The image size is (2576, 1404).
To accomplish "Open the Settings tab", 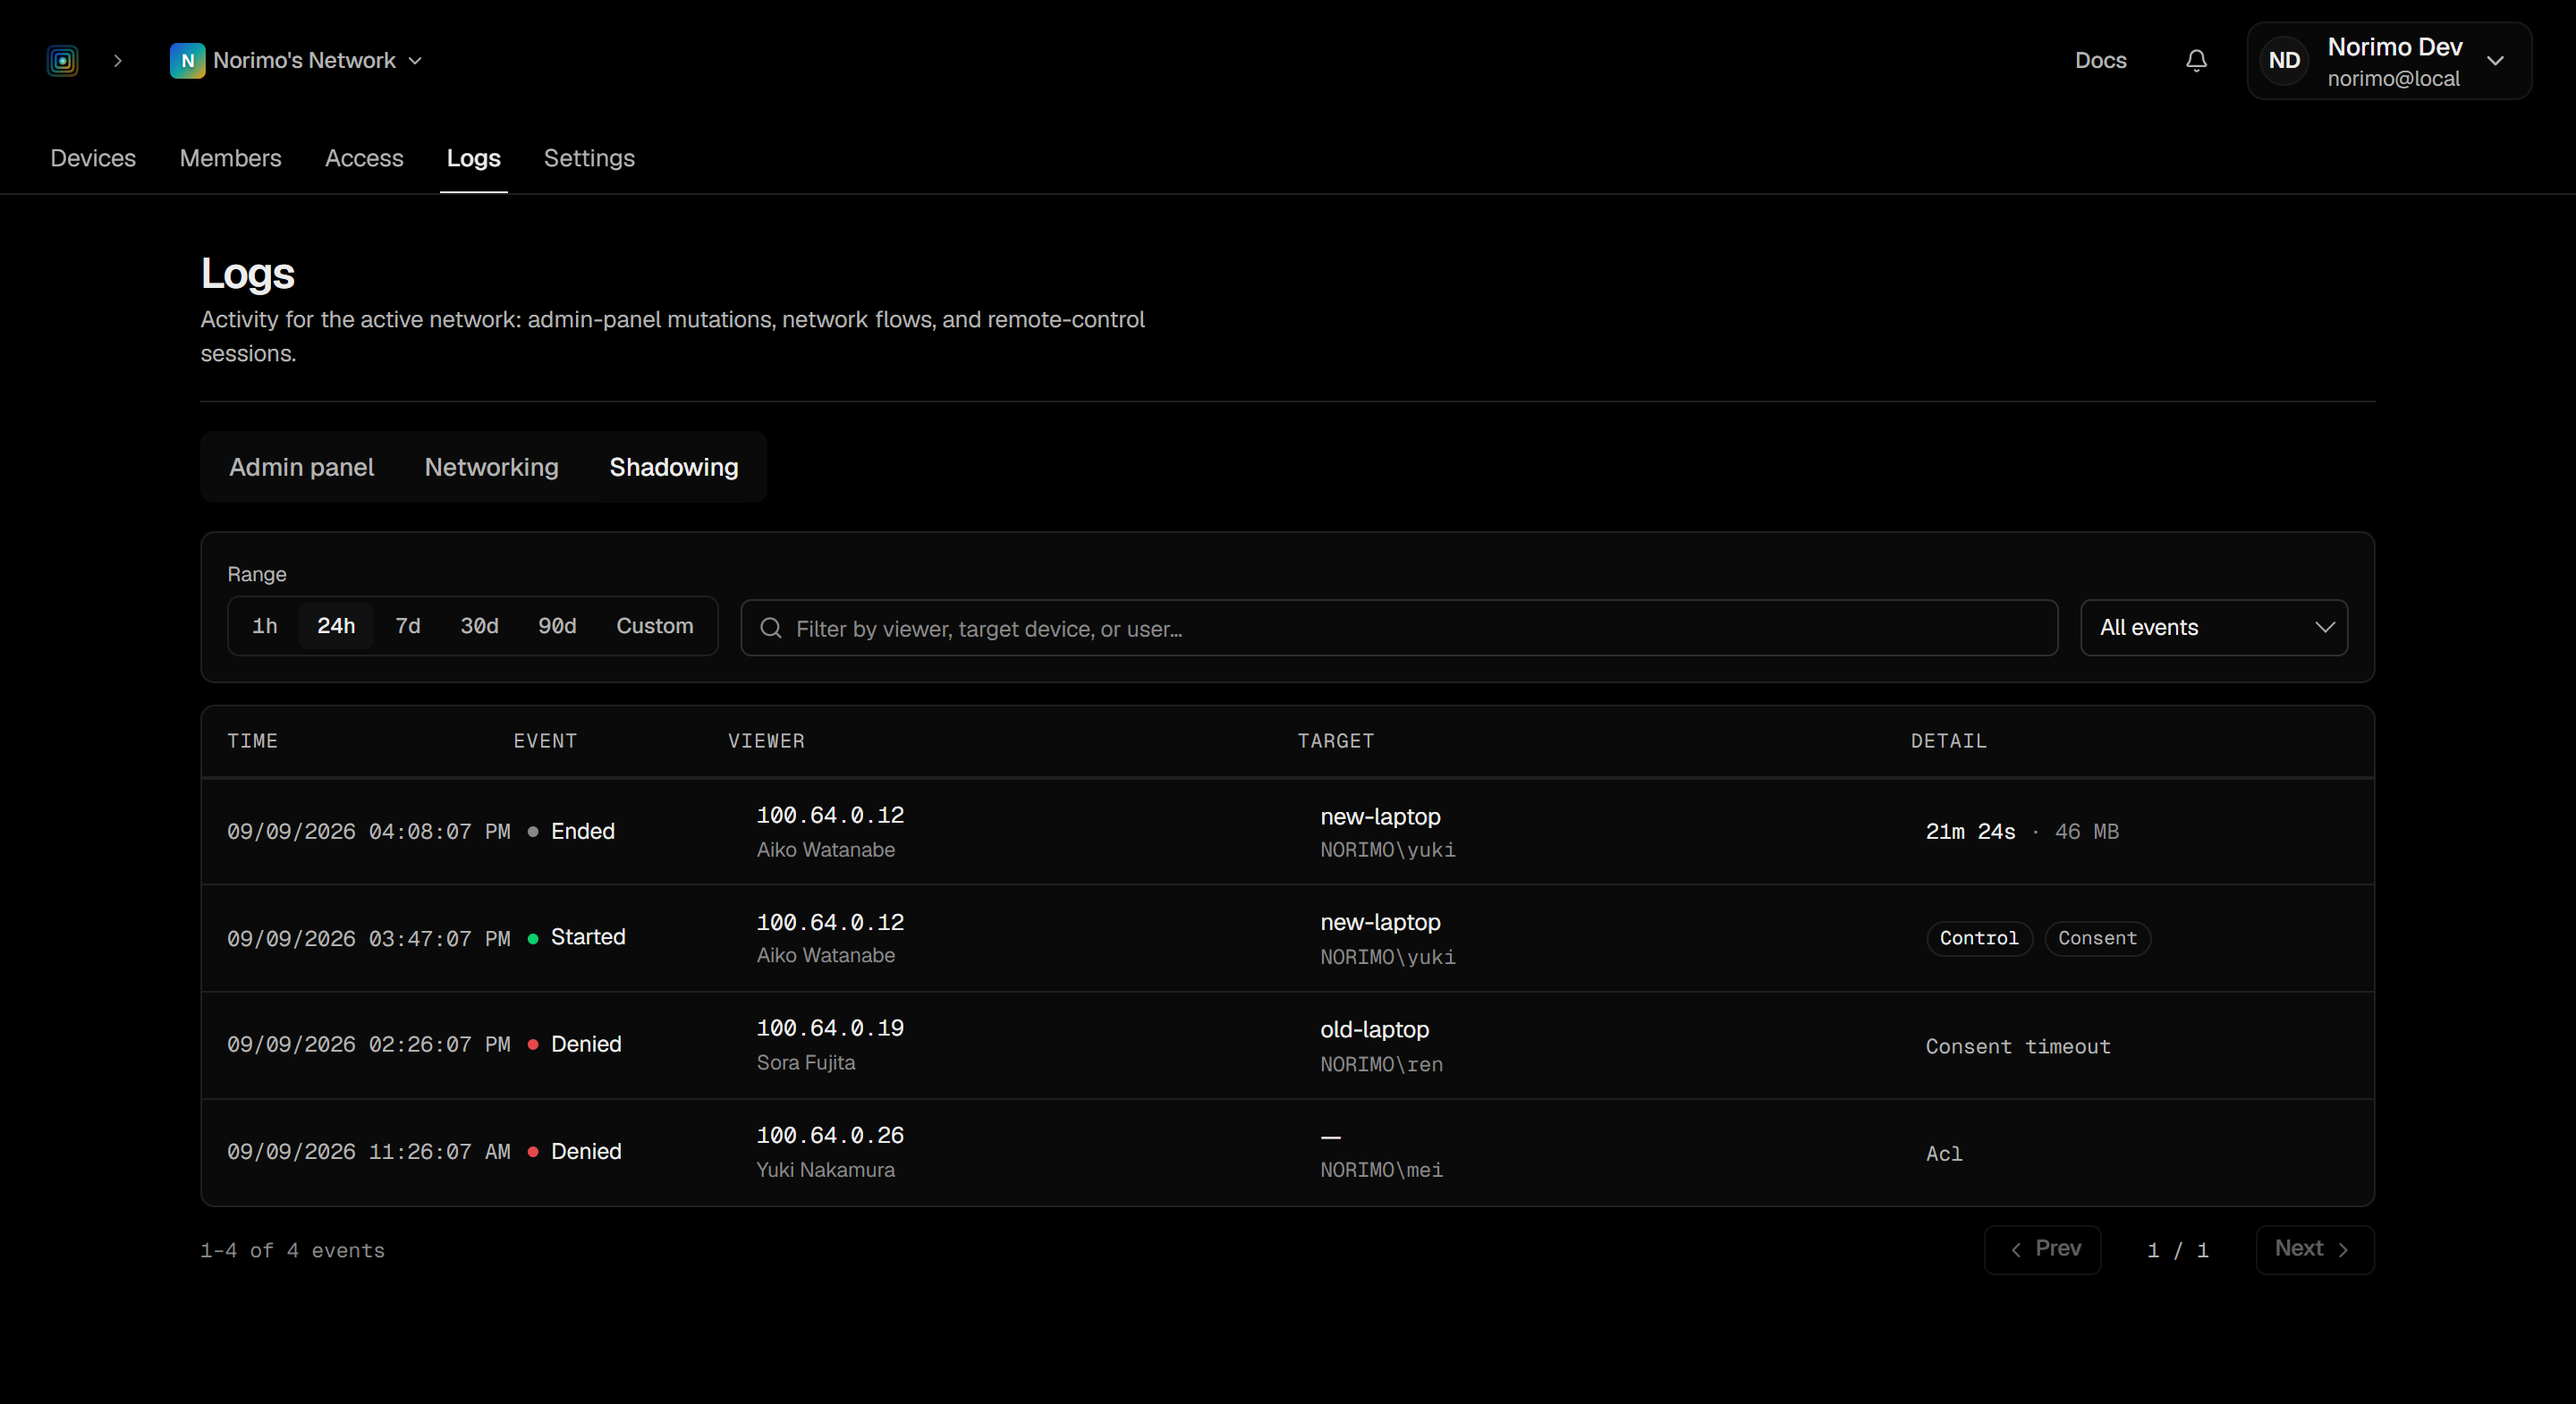I will [x=589, y=158].
